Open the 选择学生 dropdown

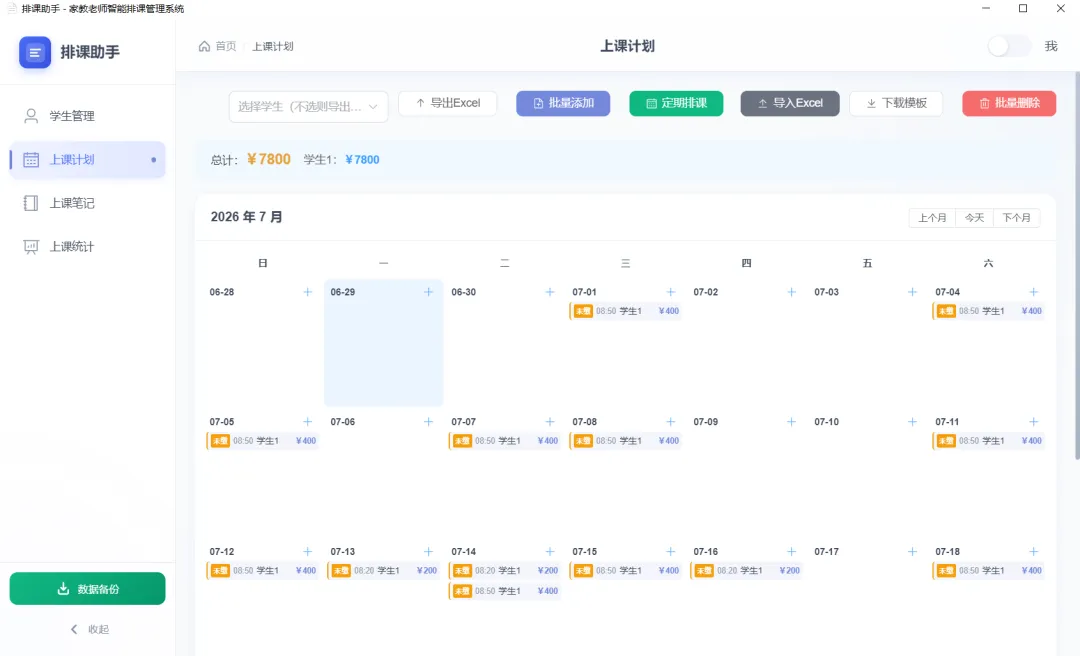pyautogui.click(x=308, y=106)
